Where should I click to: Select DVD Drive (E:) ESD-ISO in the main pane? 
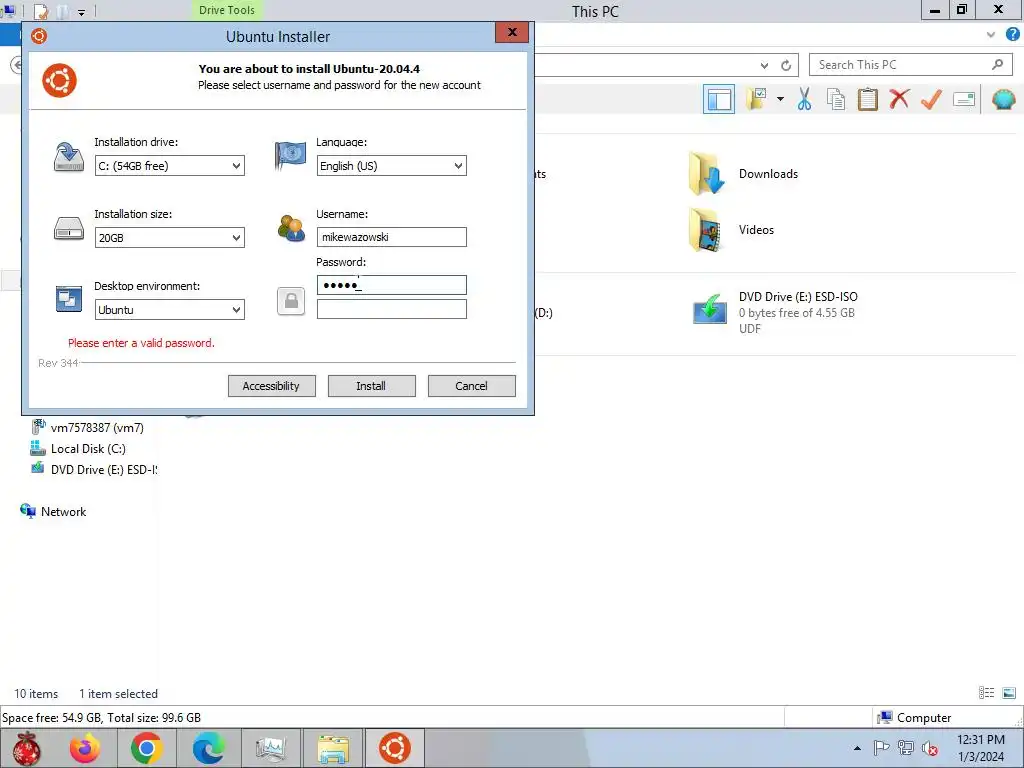point(776,312)
